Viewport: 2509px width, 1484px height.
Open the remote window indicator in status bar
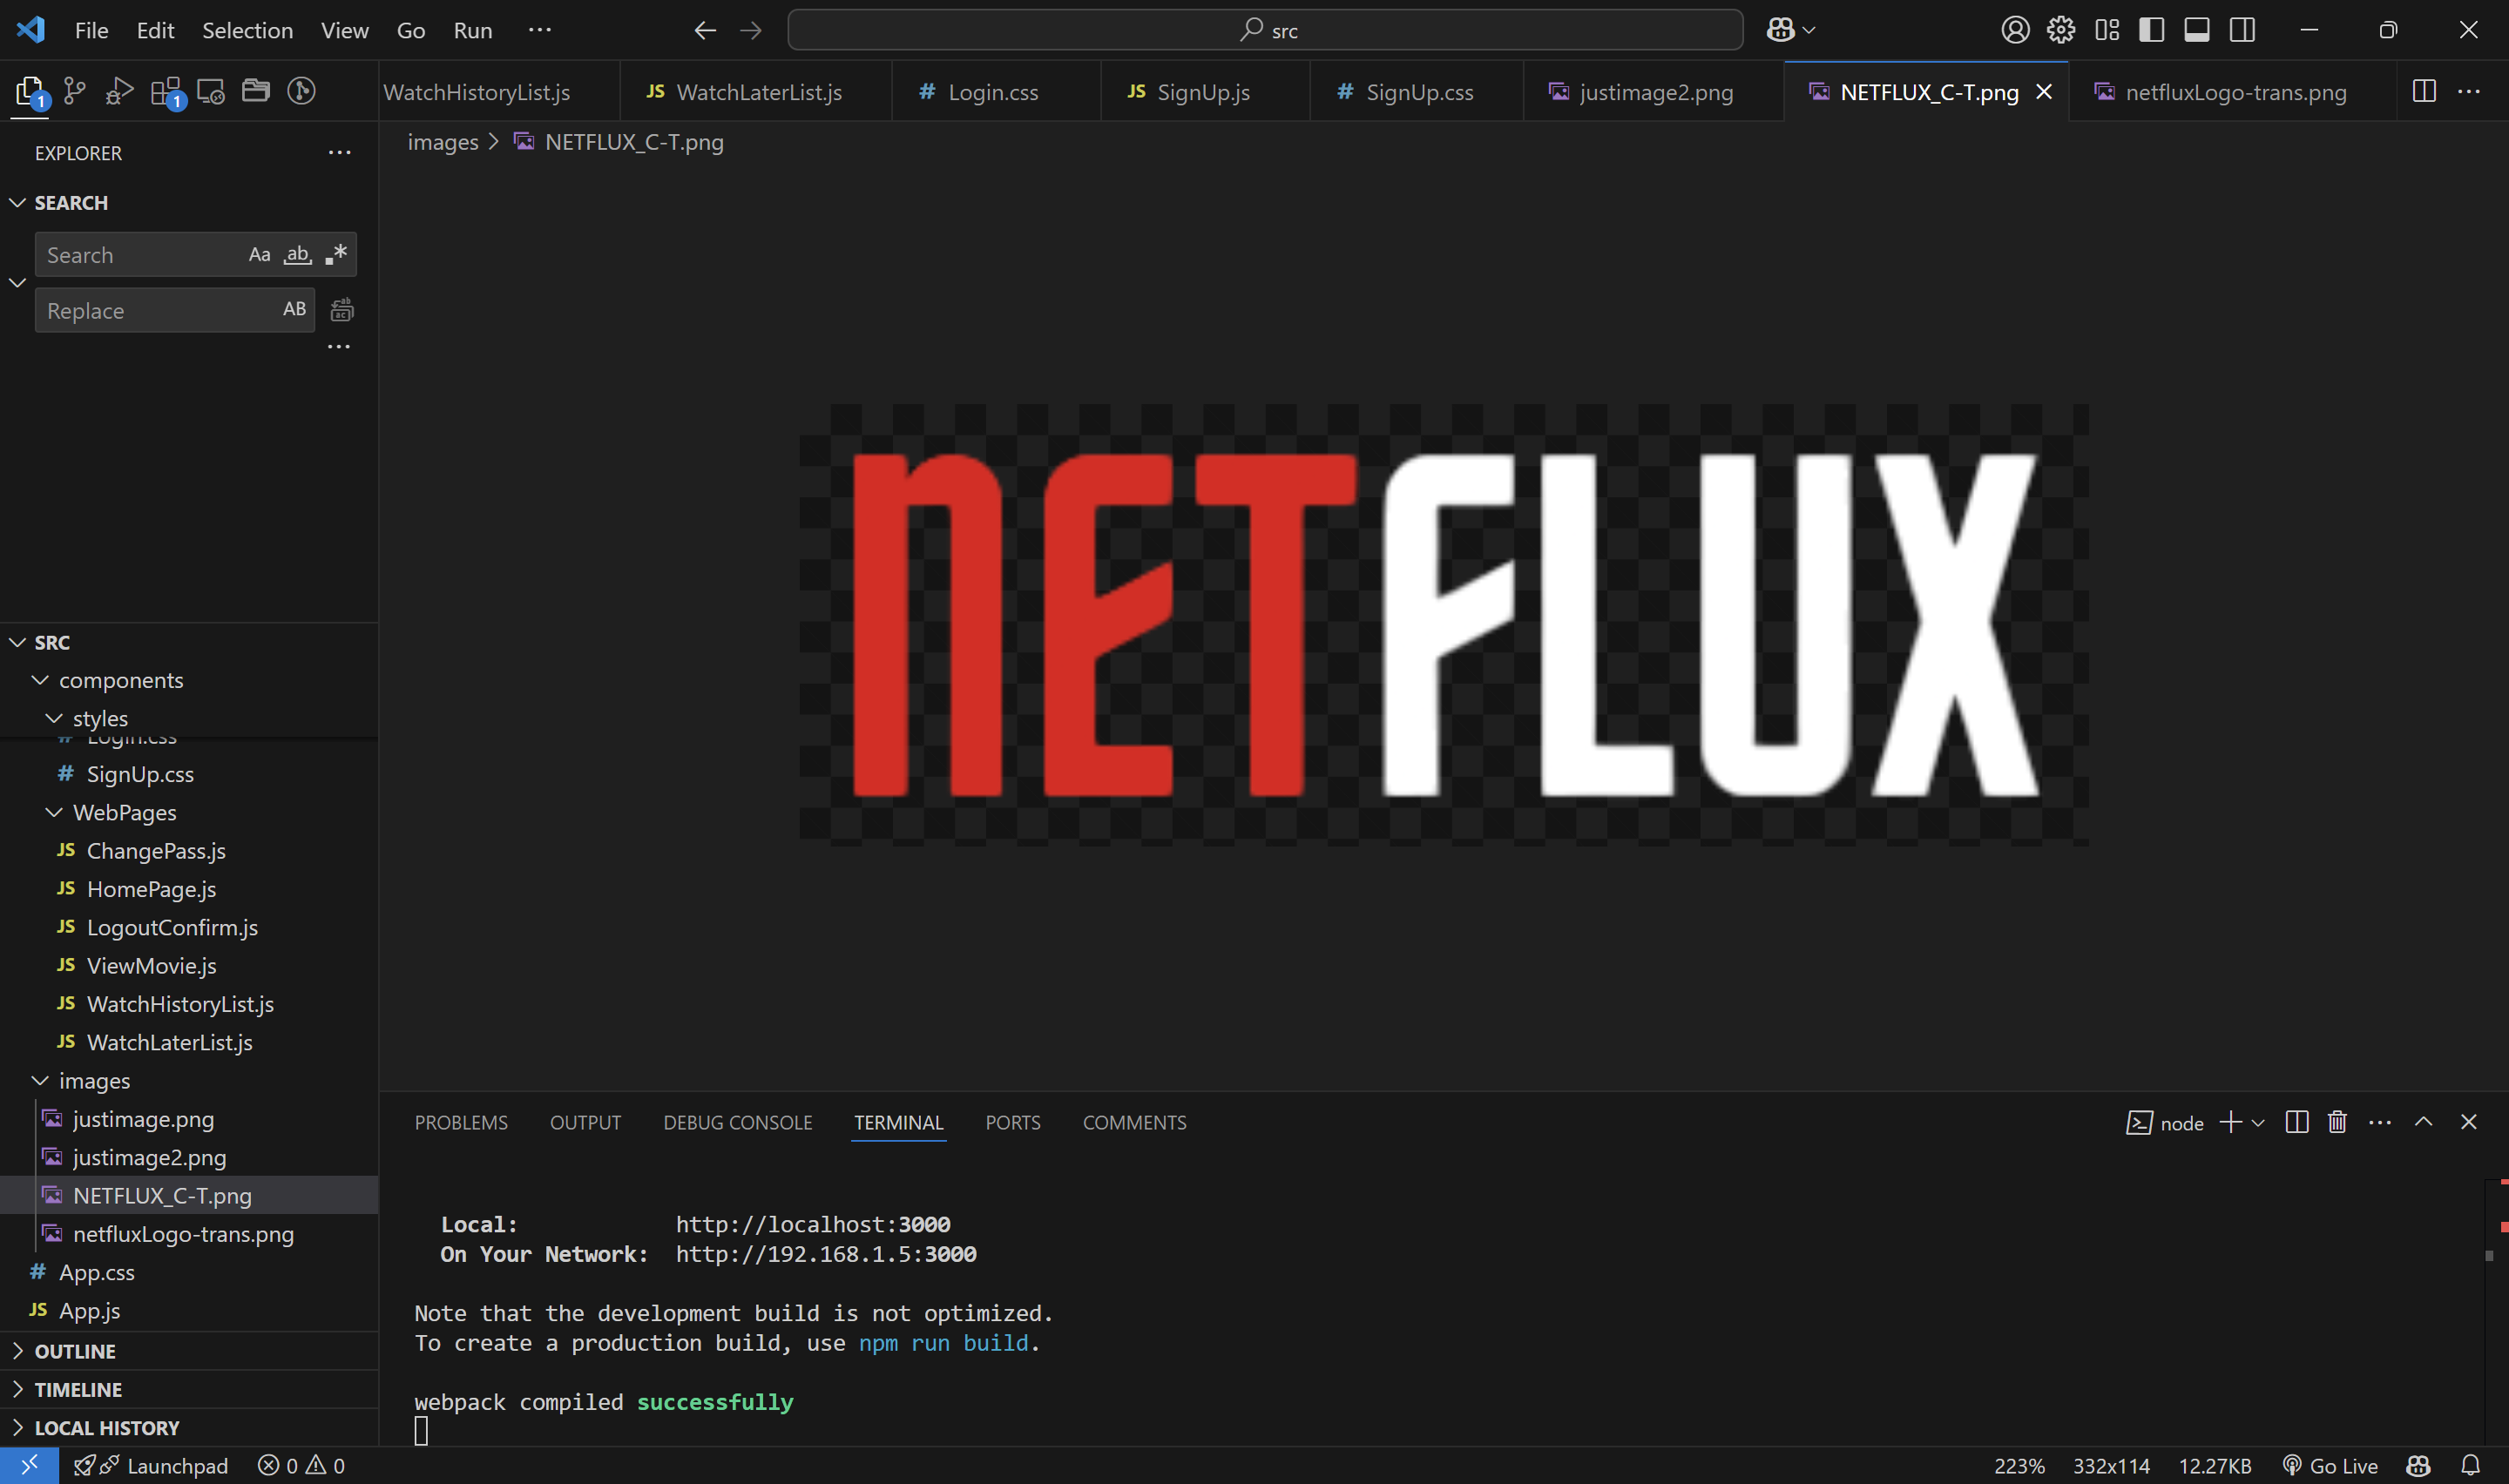(29, 1465)
